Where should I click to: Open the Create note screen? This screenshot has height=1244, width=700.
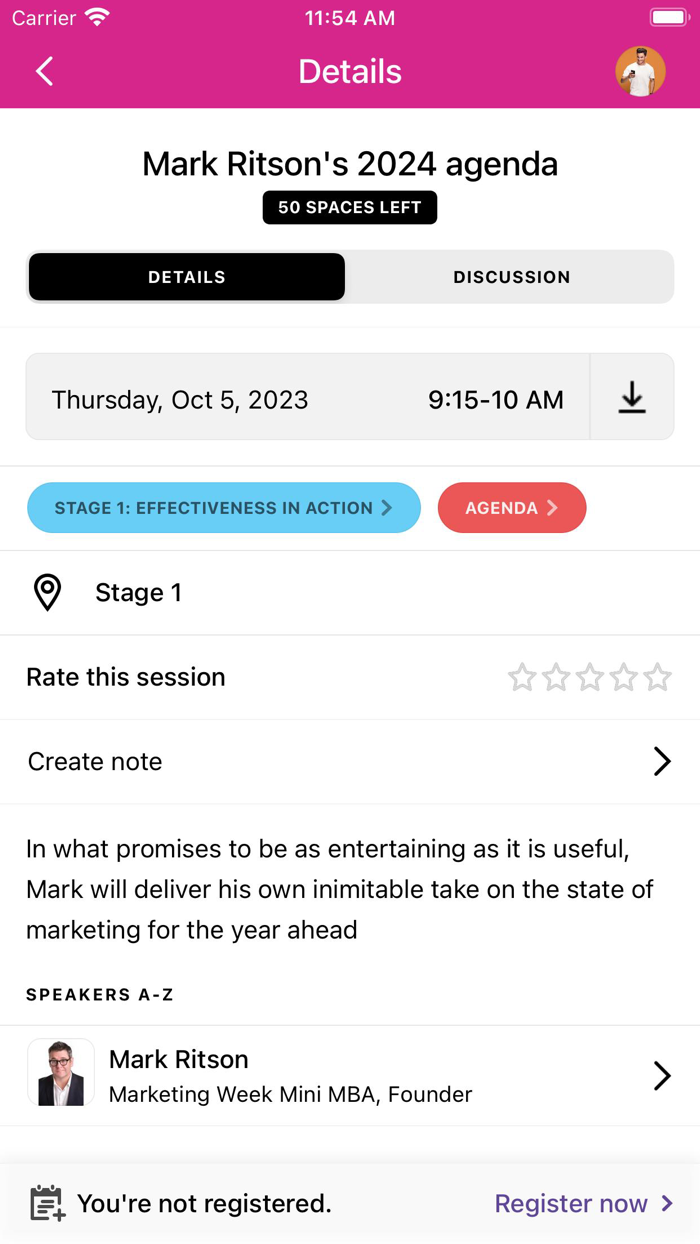click(x=350, y=761)
